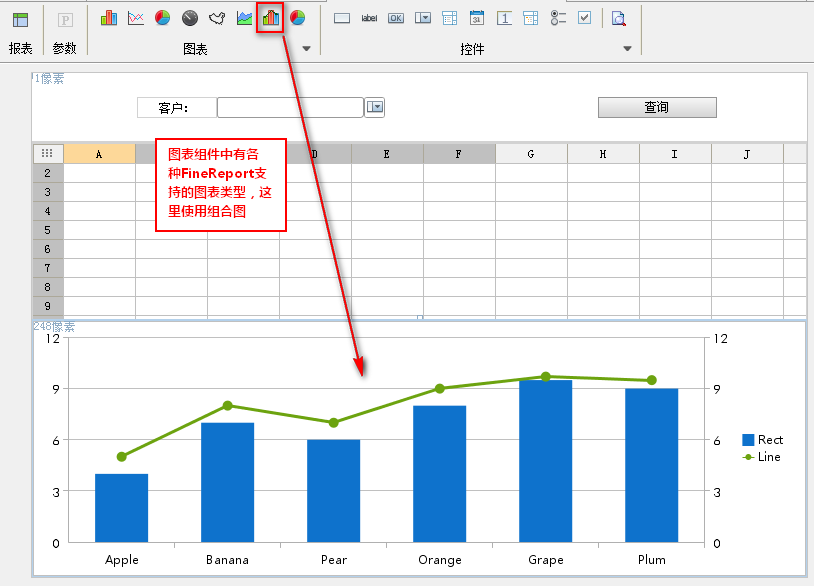Add the radio button group widget

click(x=558, y=18)
